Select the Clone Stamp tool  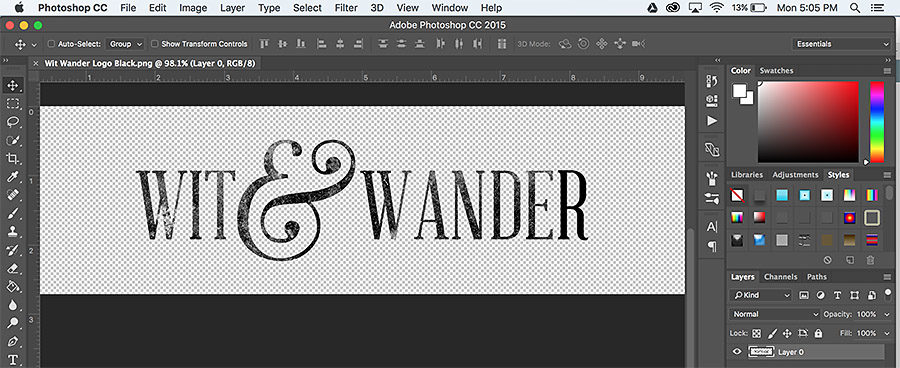click(x=13, y=232)
